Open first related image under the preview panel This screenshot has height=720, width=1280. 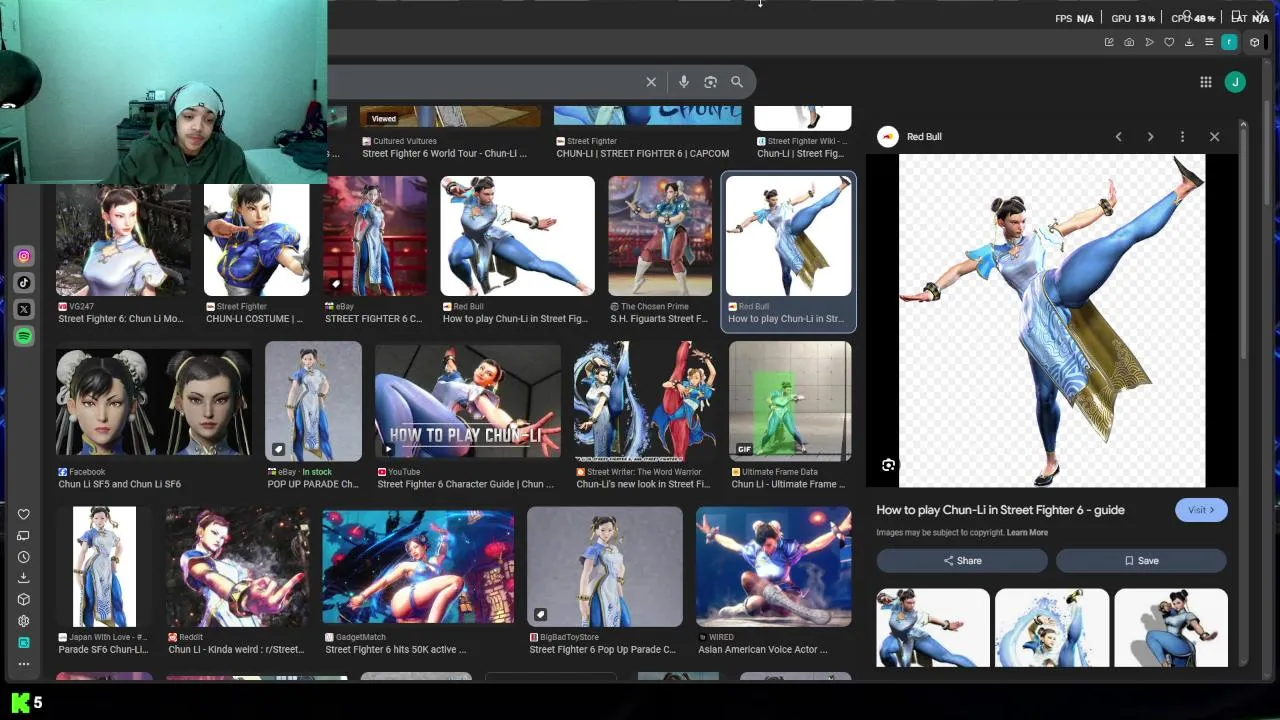pyautogui.click(x=933, y=628)
